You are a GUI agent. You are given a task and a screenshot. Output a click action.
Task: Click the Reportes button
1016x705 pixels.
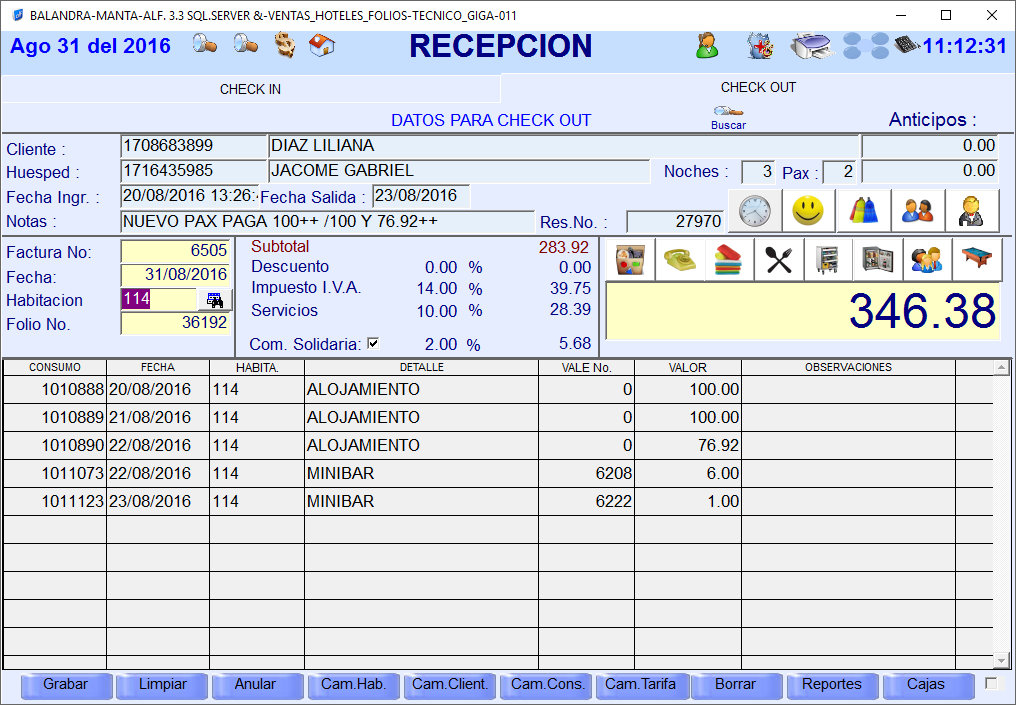(x=831, y=685)
